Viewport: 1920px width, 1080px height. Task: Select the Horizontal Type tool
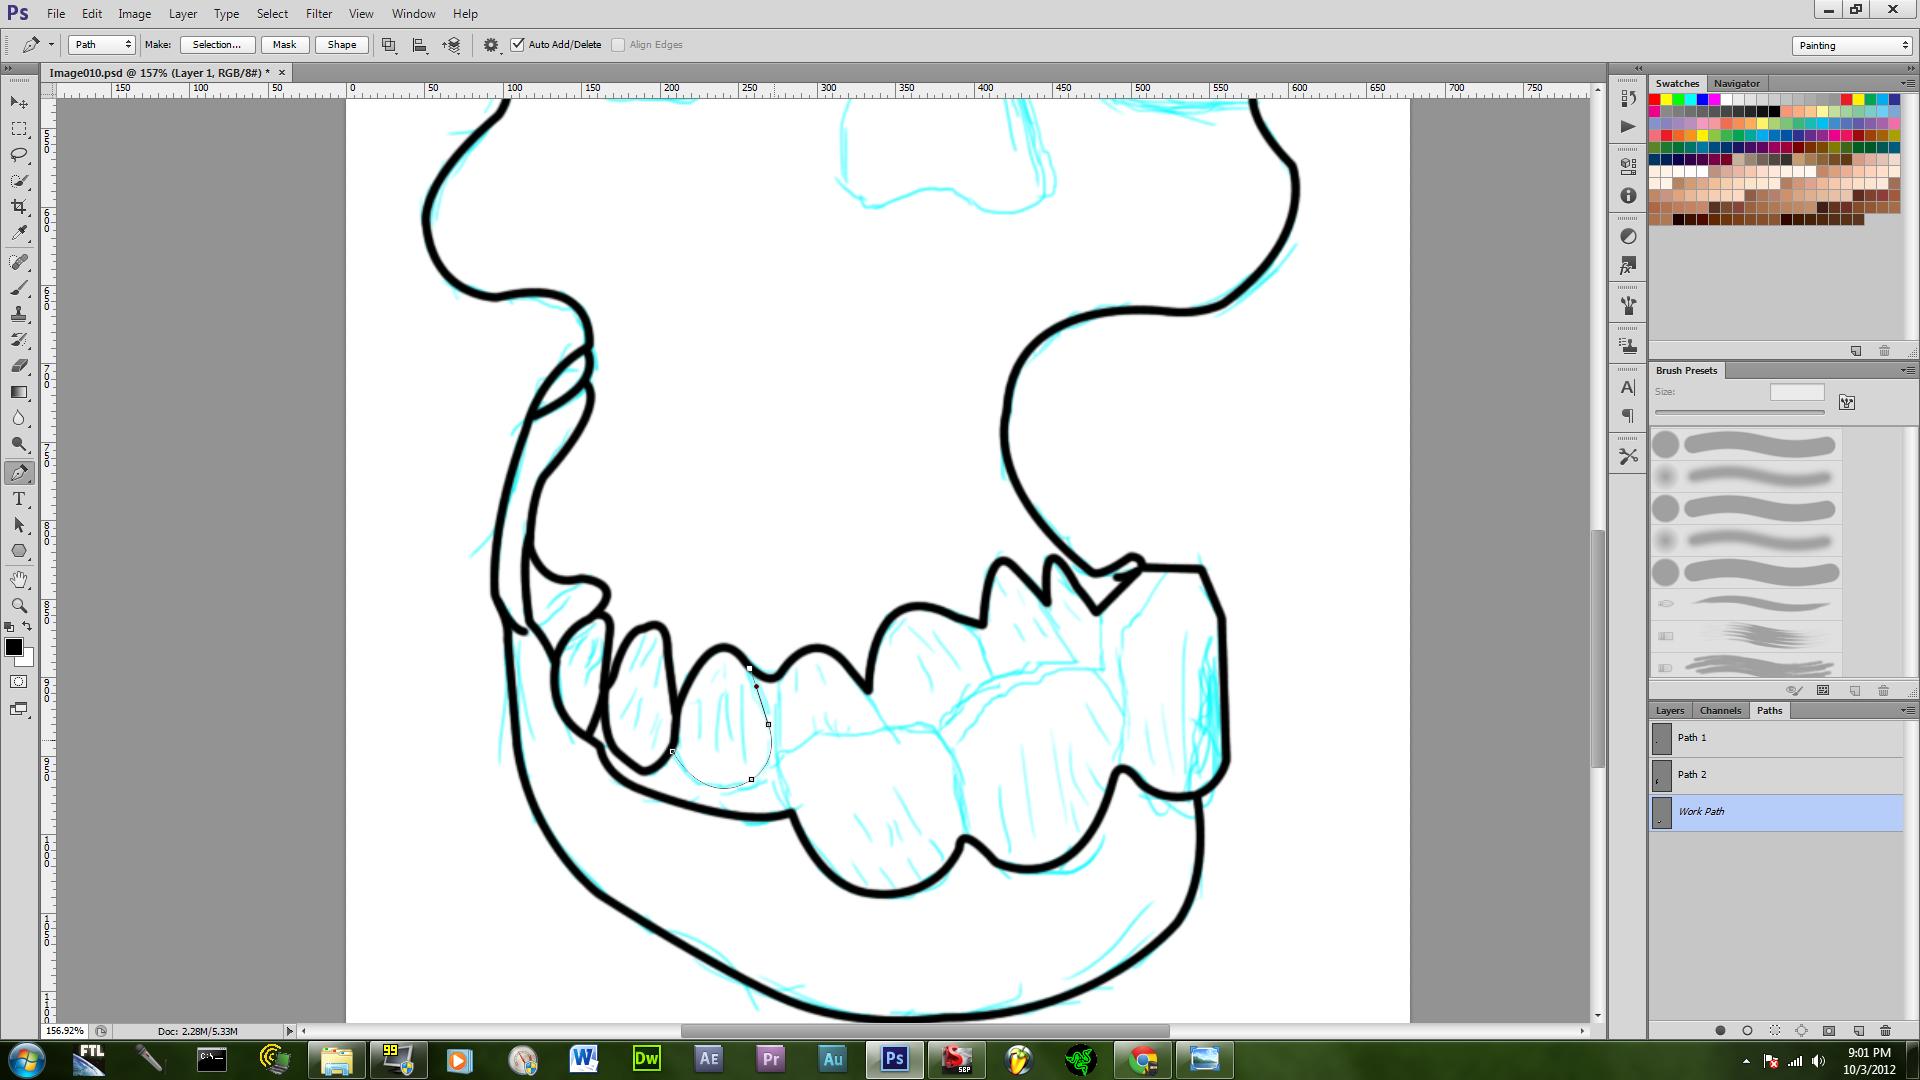click(19, 499)
